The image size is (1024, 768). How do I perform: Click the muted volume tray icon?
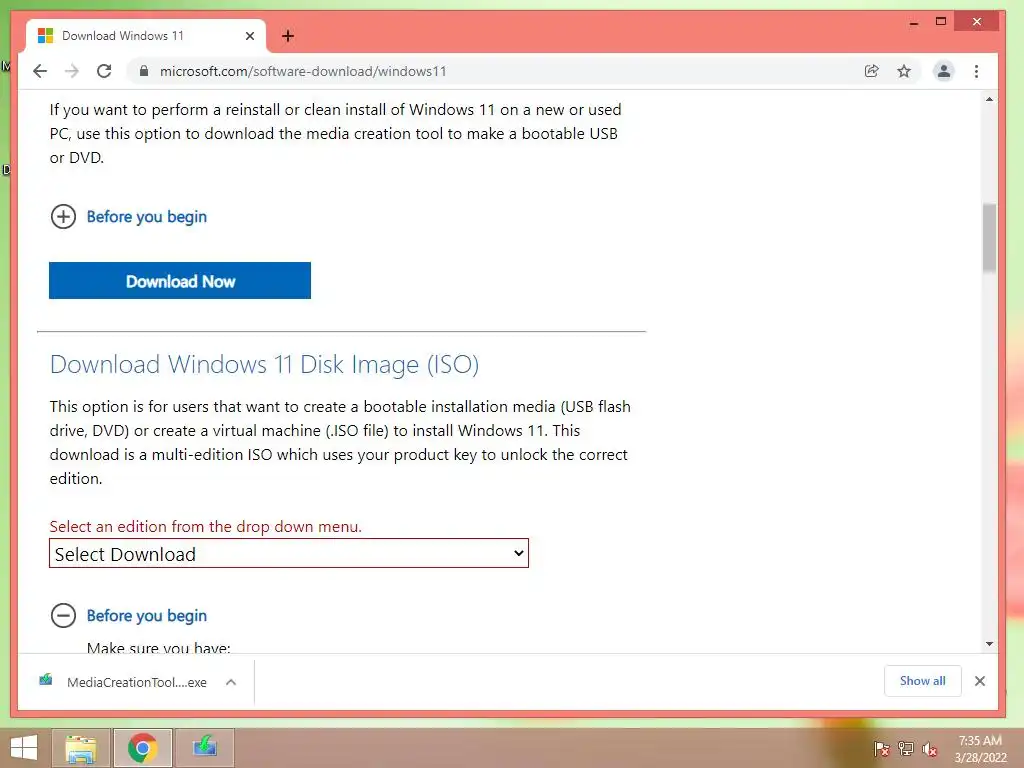tap(929, 749)
